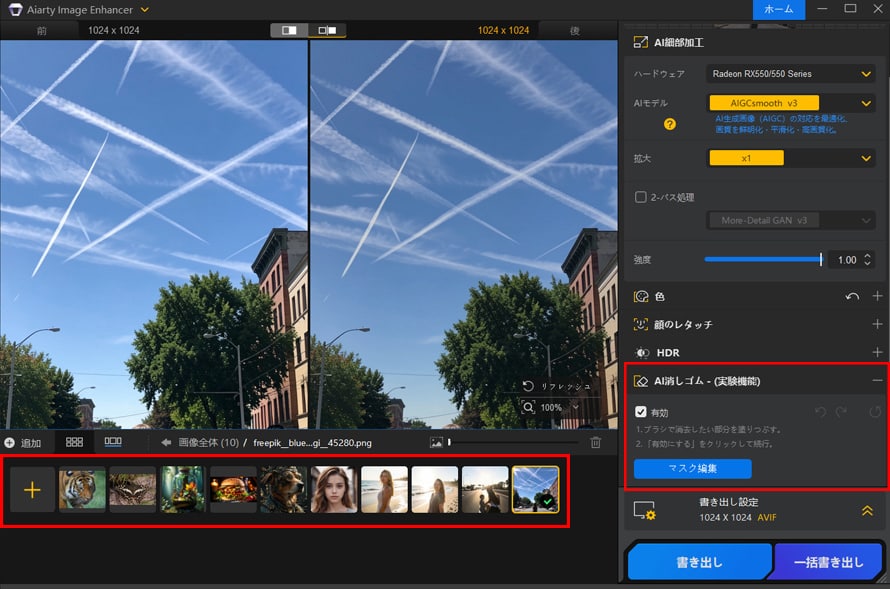Click the refresh (リフレッシュ) preview icon
890x589 pixels.
(x=528, y=386)
